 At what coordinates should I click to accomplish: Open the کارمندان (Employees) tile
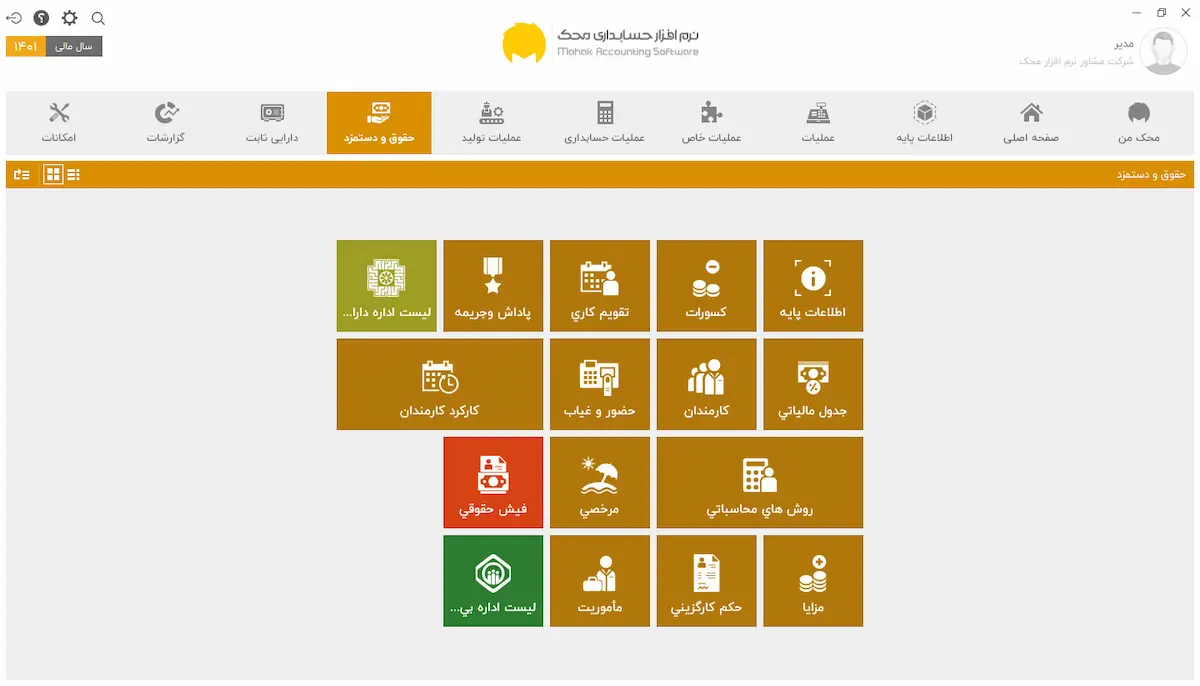[x=706, y=384]
